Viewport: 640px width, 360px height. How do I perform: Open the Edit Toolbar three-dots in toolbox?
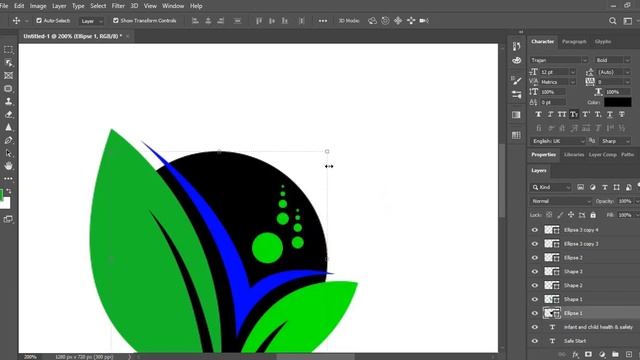pos(8,179)
